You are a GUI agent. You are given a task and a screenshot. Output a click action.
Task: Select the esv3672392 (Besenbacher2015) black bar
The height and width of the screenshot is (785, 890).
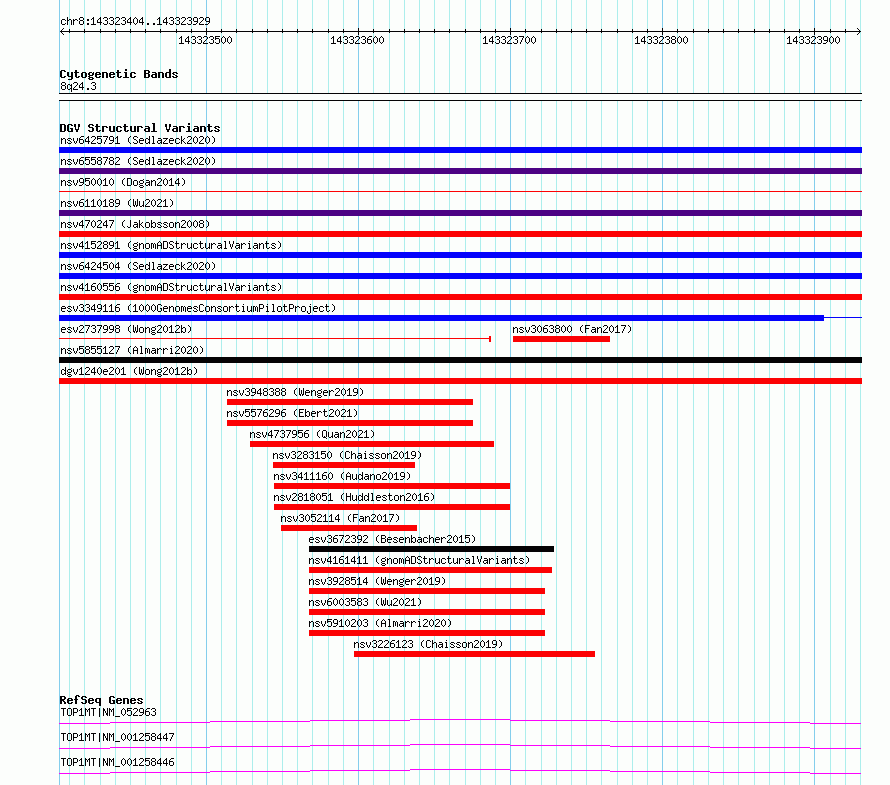(x=431, y=549)
